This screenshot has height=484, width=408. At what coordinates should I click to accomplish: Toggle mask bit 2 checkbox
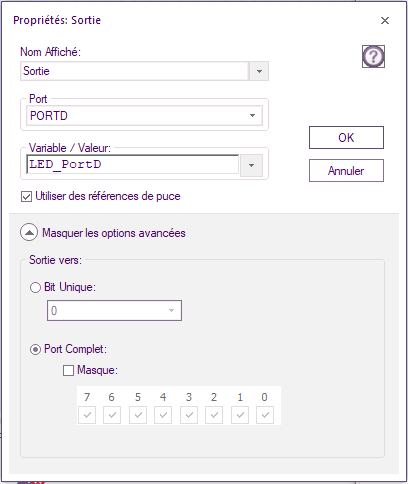214,415
